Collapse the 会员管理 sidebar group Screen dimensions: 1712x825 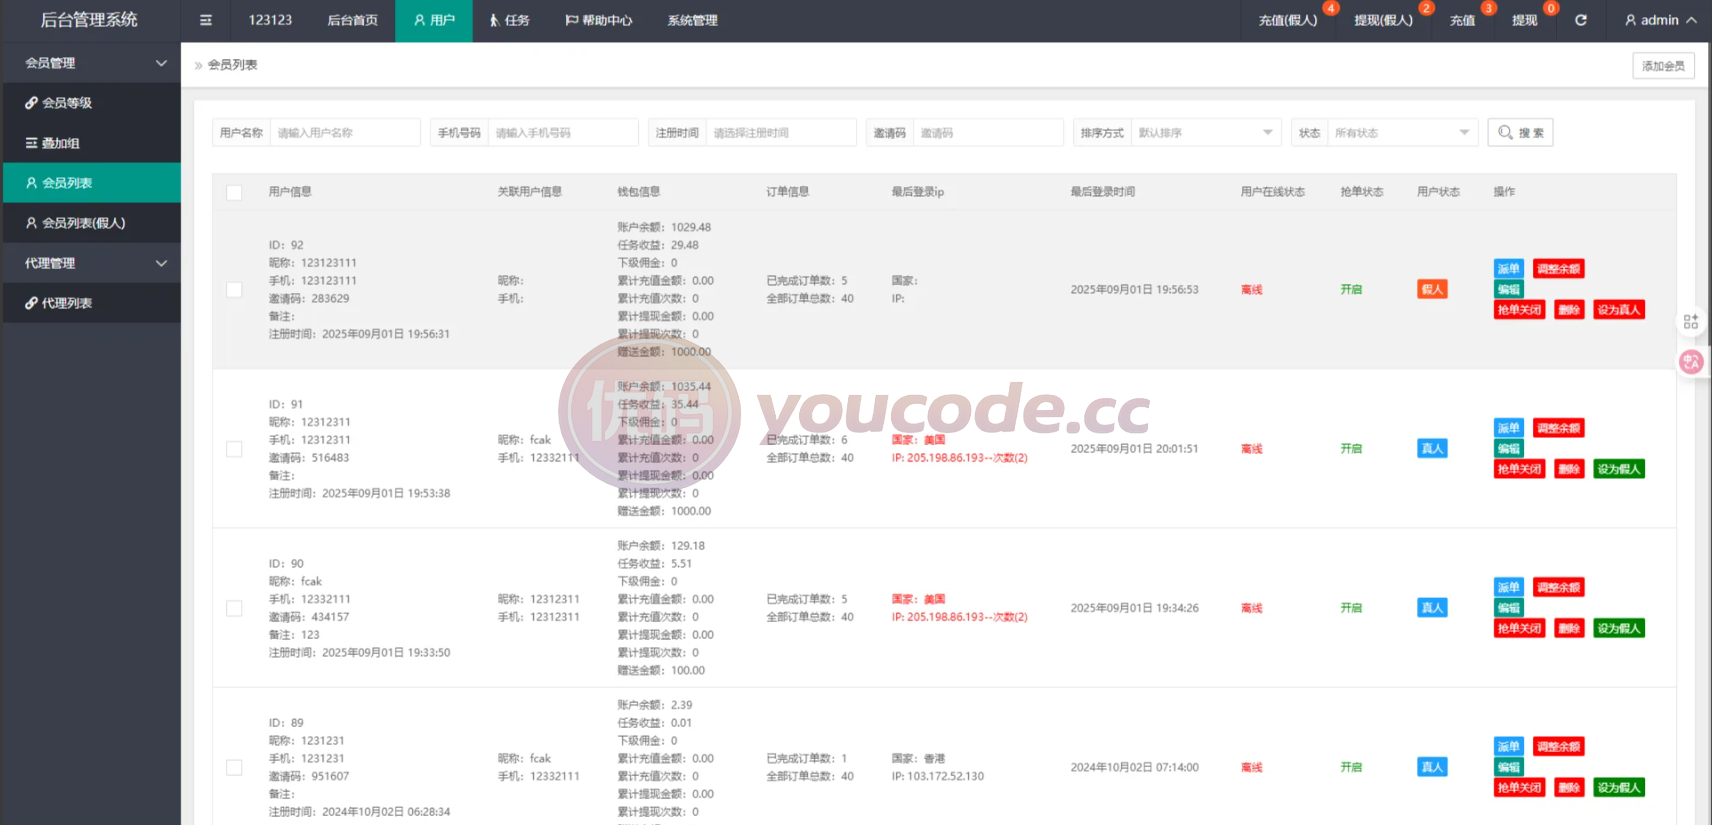point(90,63)
